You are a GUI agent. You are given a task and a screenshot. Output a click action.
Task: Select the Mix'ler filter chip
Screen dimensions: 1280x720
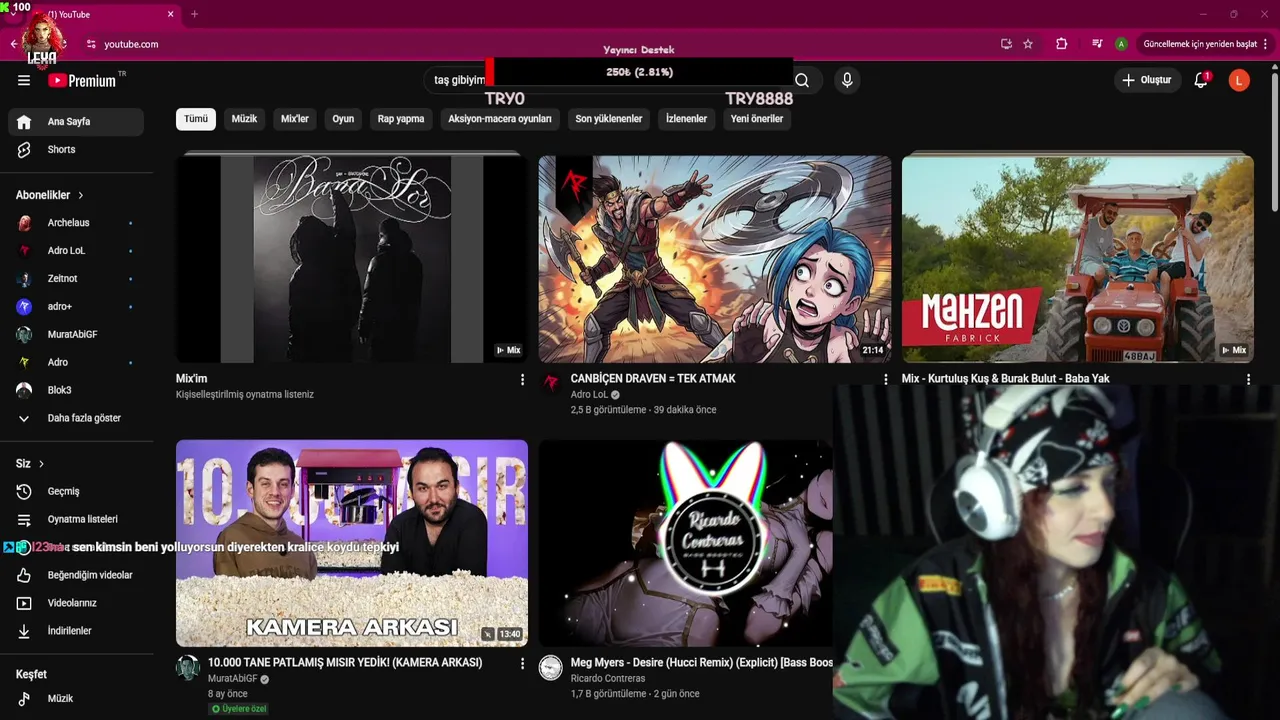295,119
